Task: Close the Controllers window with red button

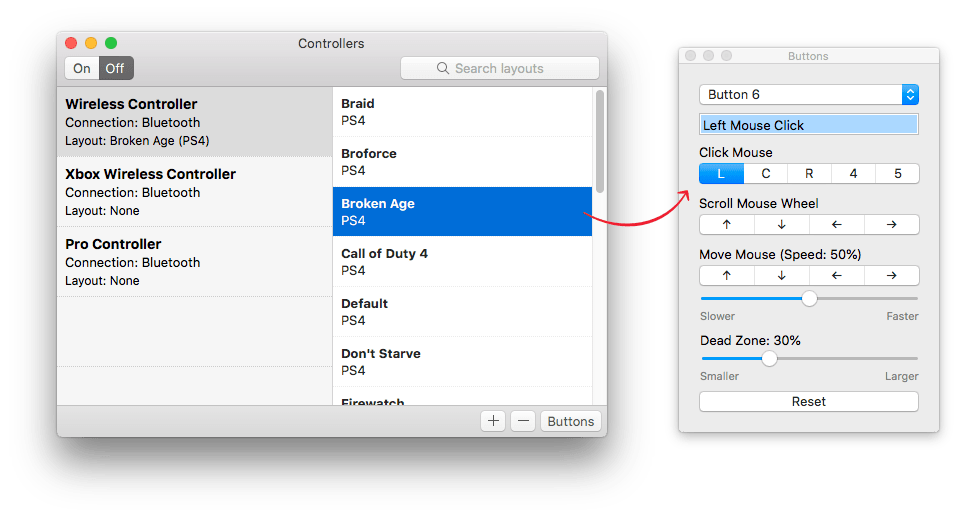Action: (71, 43)
